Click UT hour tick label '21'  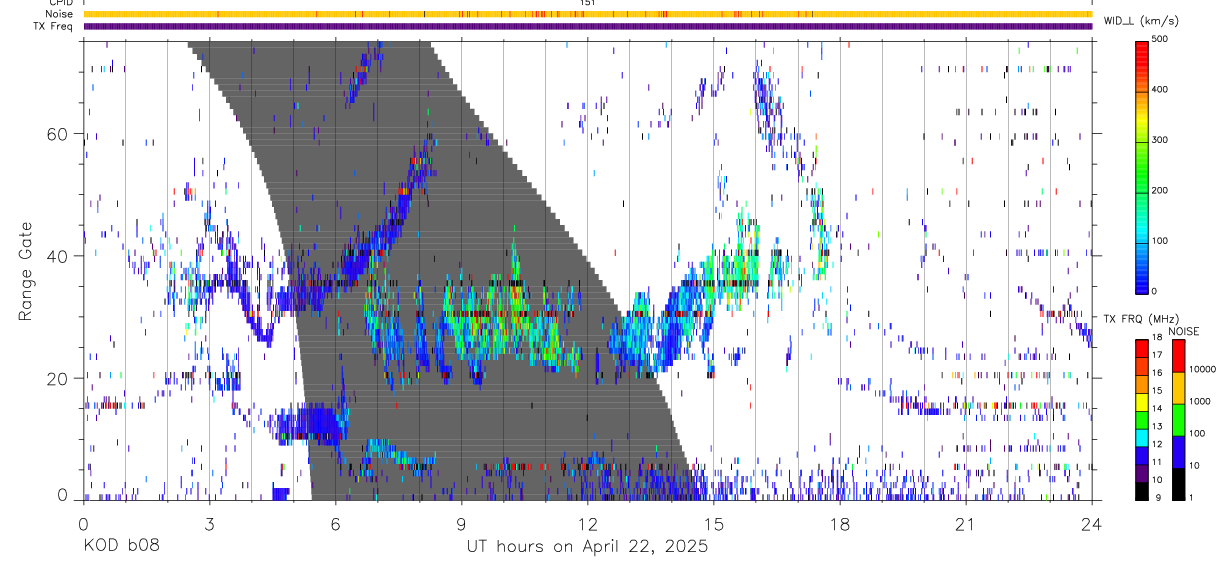[x=965, y=523]
